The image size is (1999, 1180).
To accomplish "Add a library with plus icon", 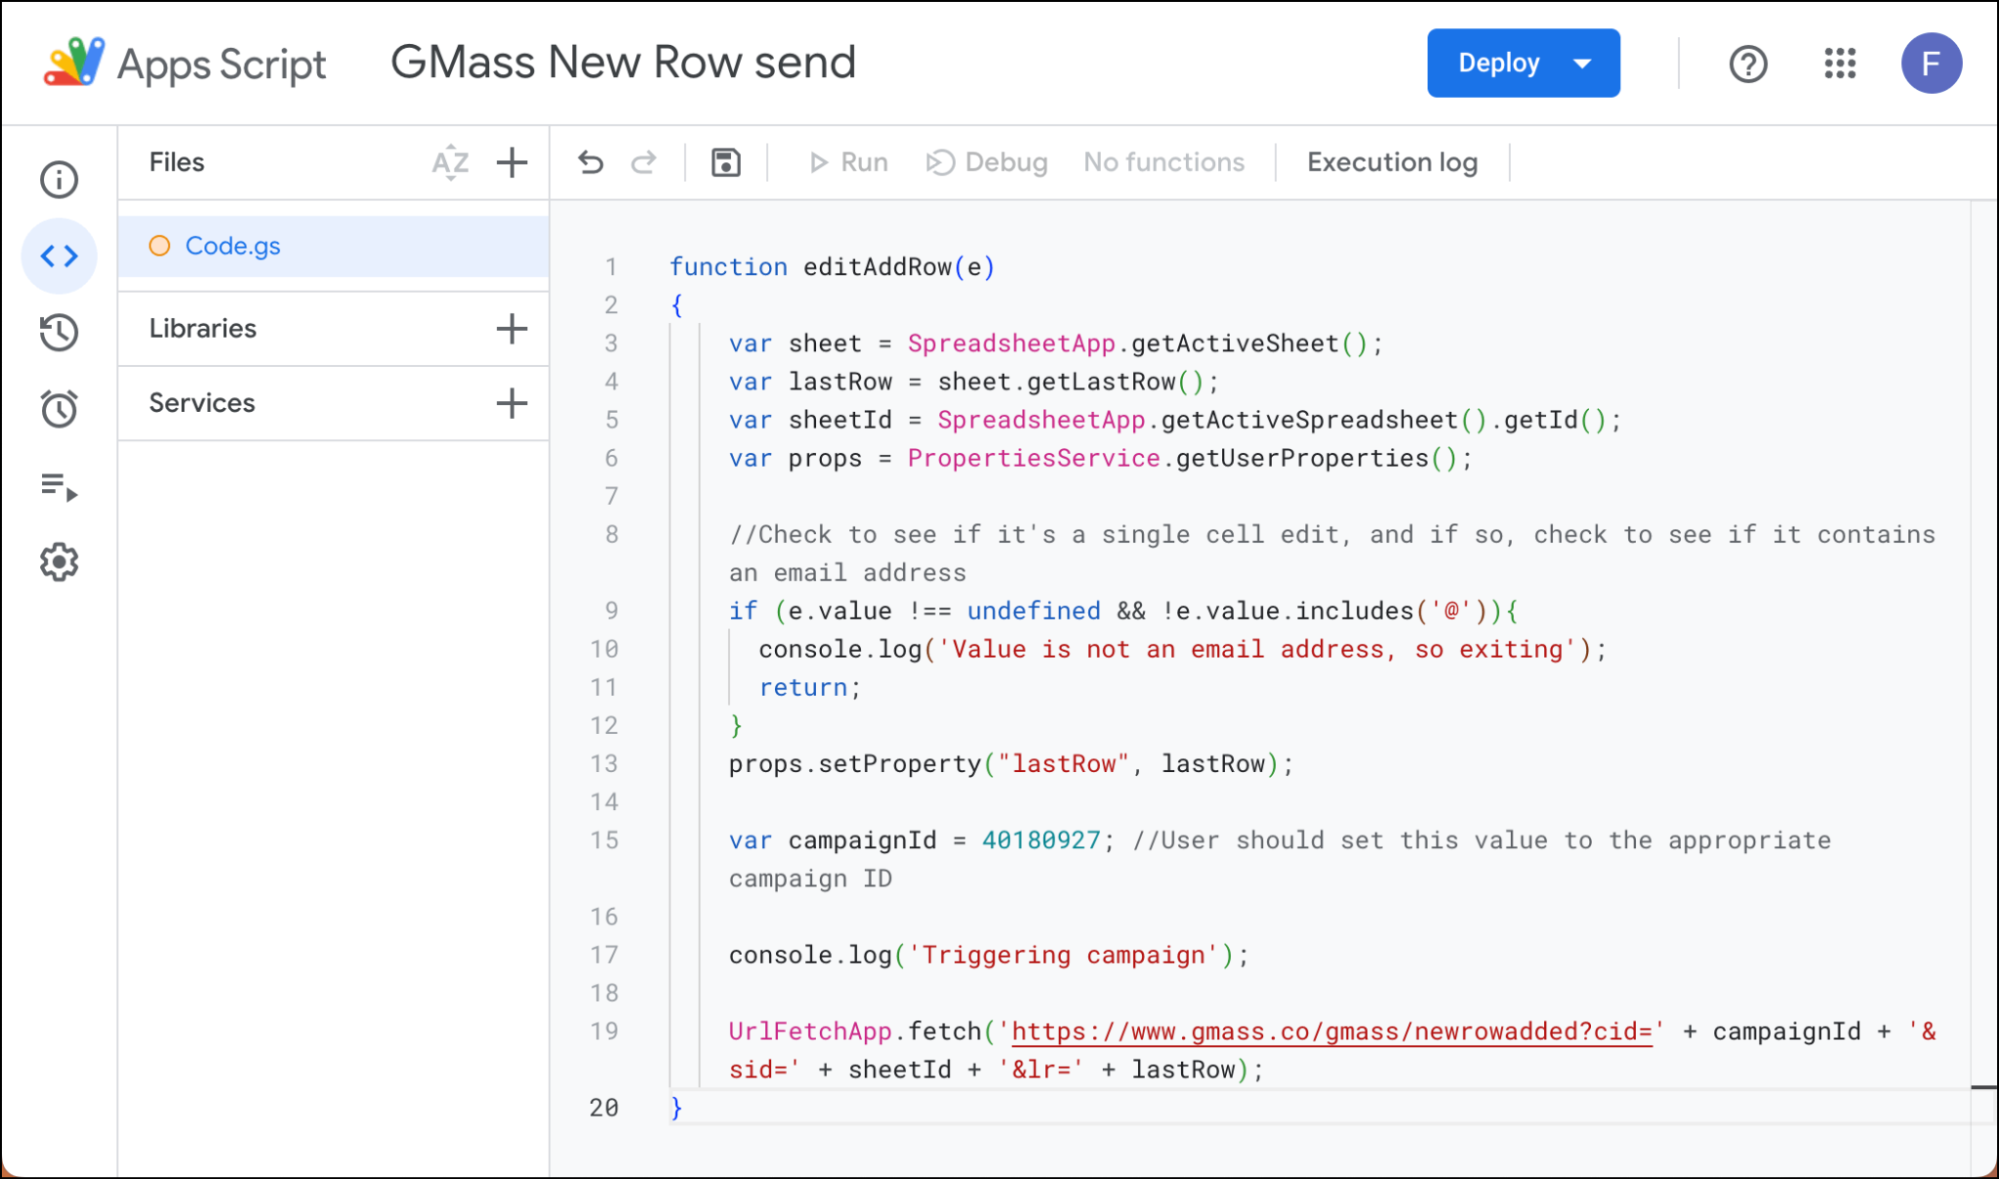I will (x=512, y=328).
